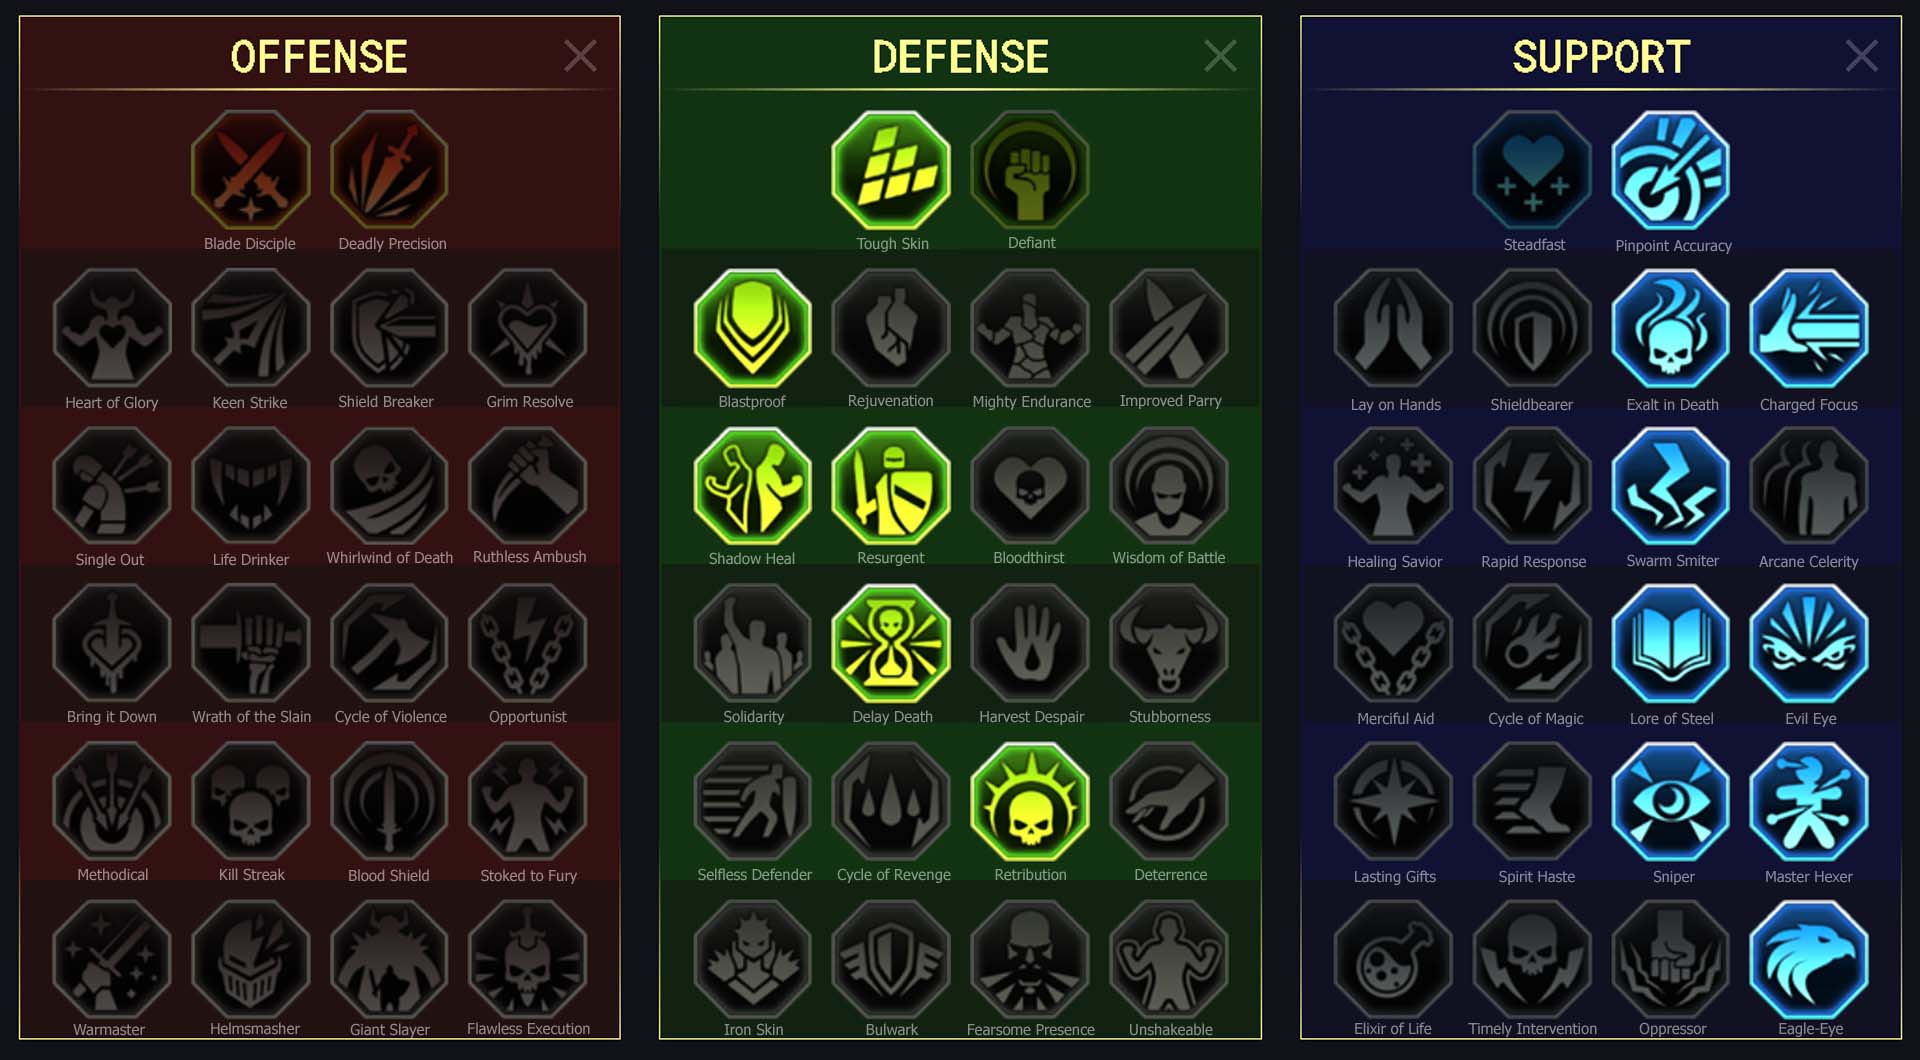
Task: Choose the Life Drinker mastery
Action: 250,487
